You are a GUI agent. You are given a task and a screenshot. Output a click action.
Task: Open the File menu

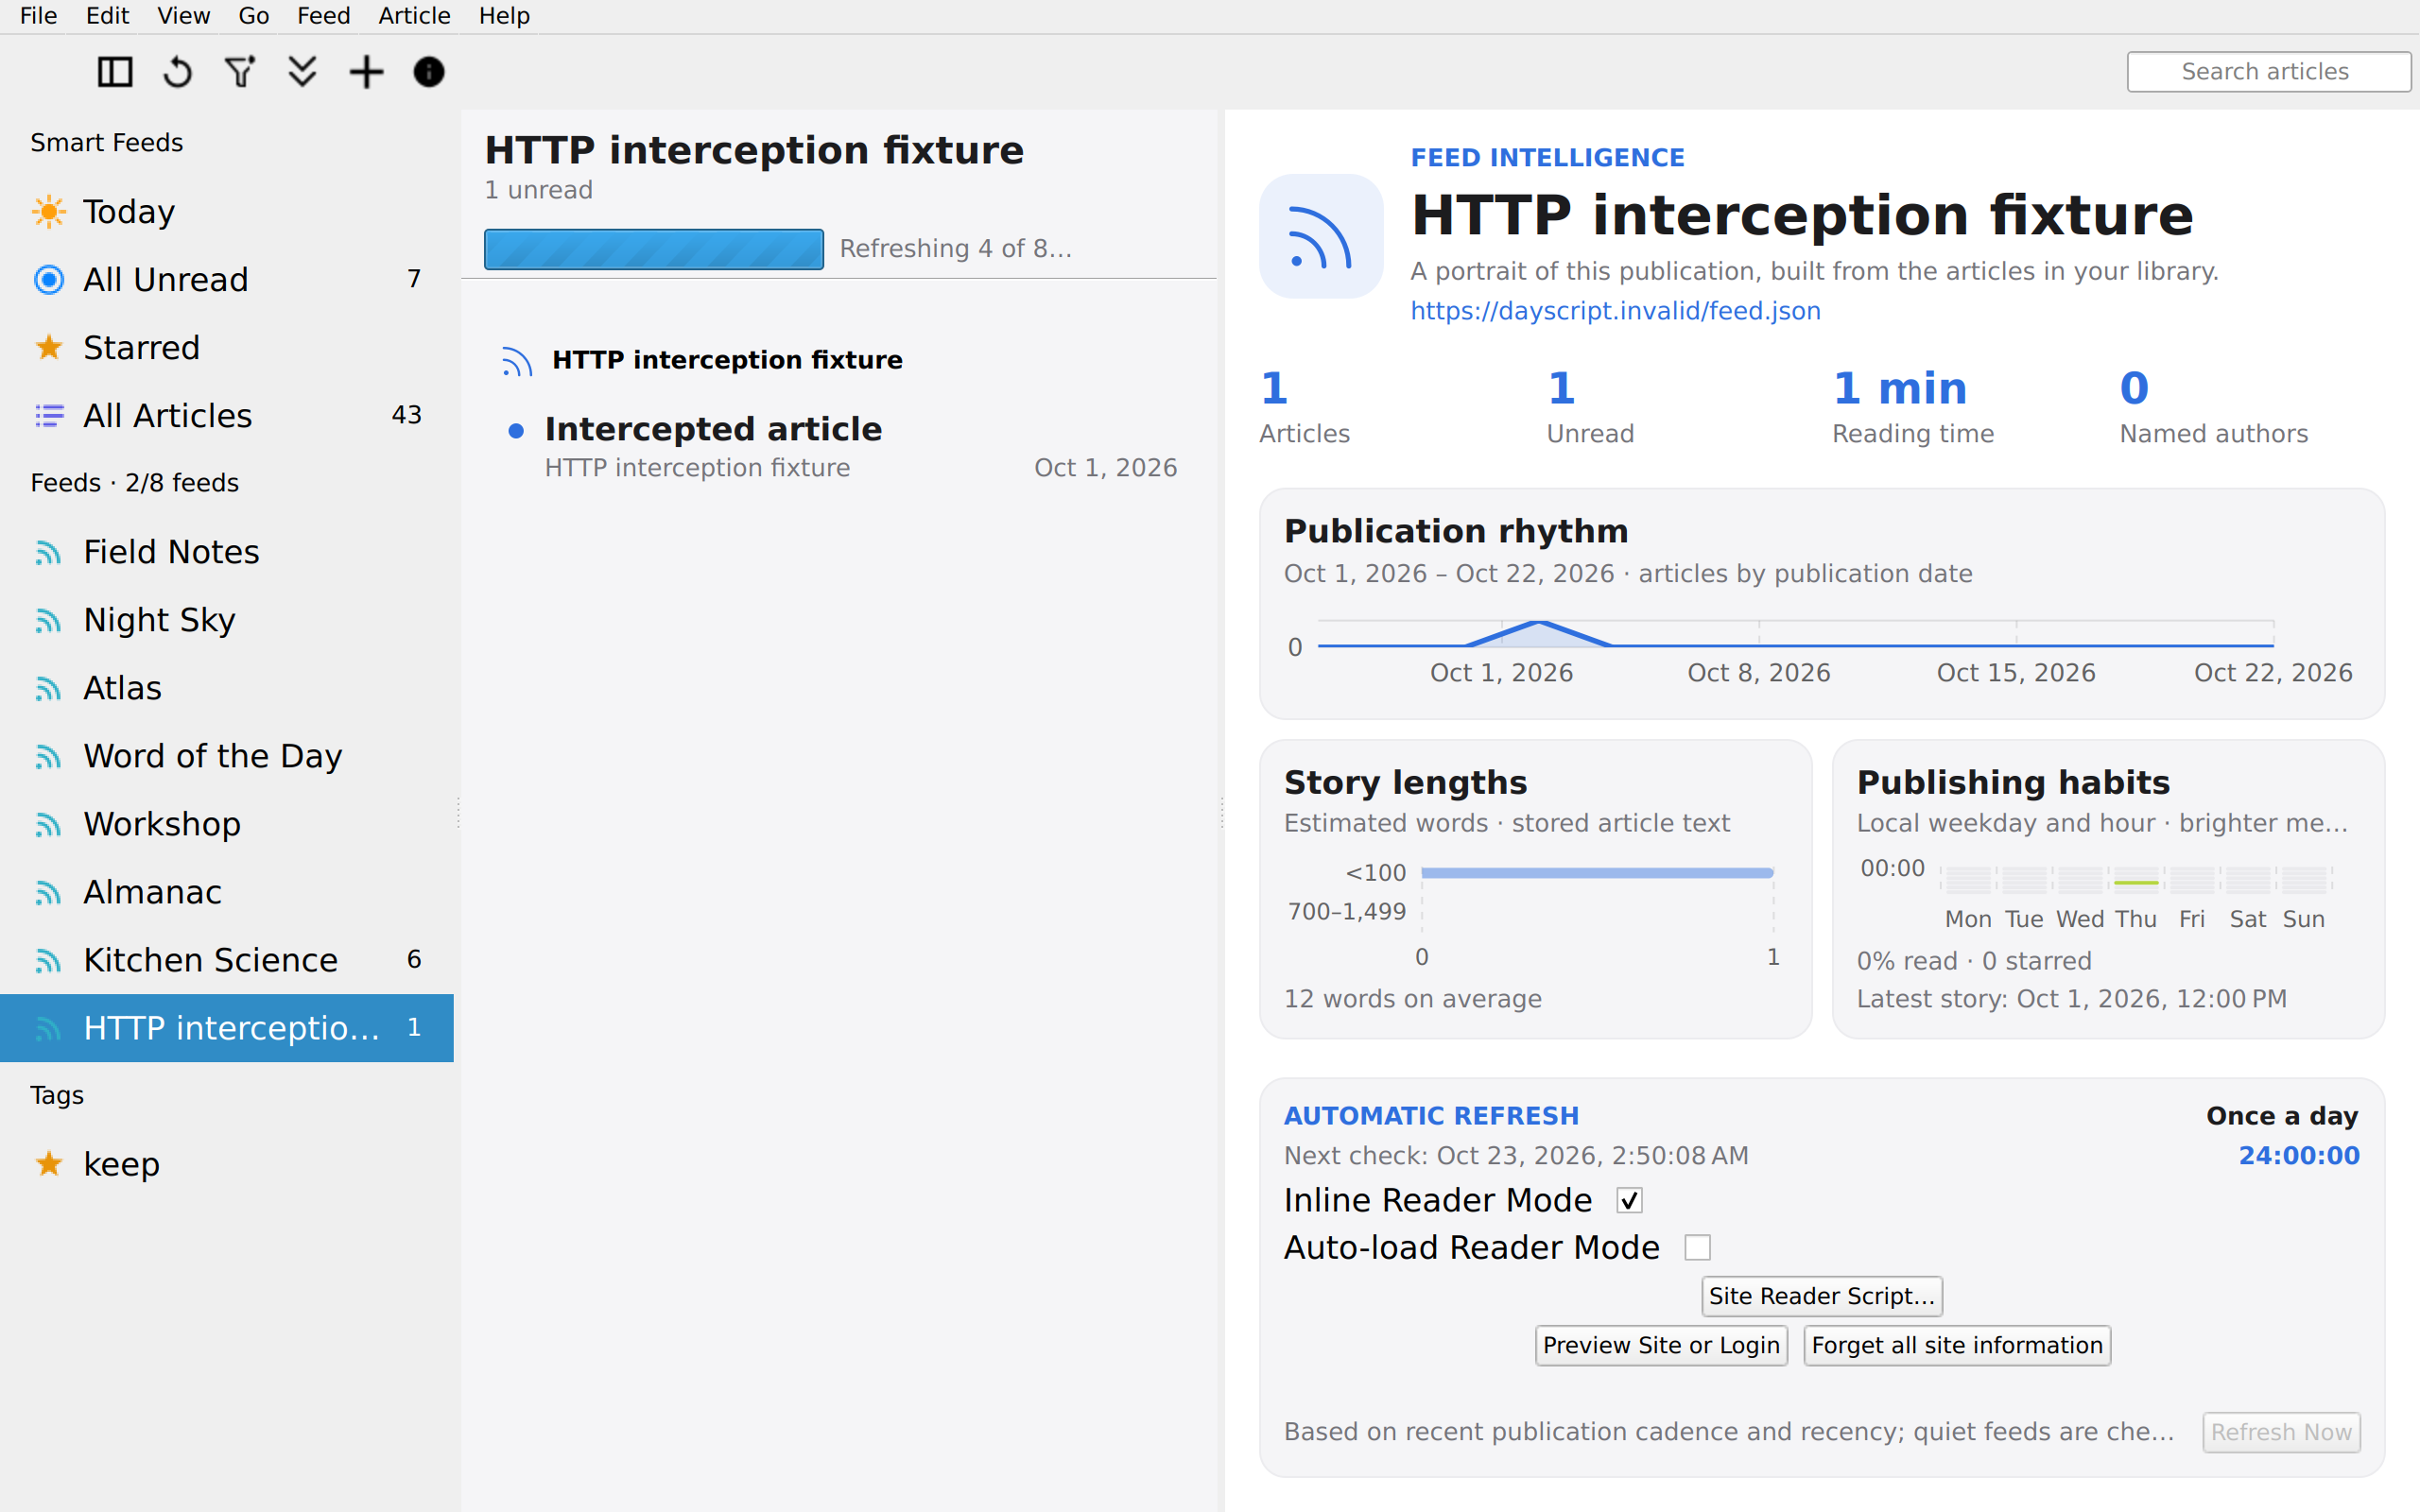39,16
